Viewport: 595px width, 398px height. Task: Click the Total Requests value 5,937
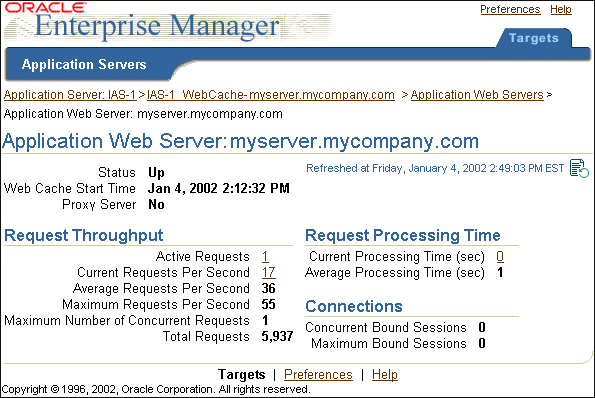(x=277, y=336)
